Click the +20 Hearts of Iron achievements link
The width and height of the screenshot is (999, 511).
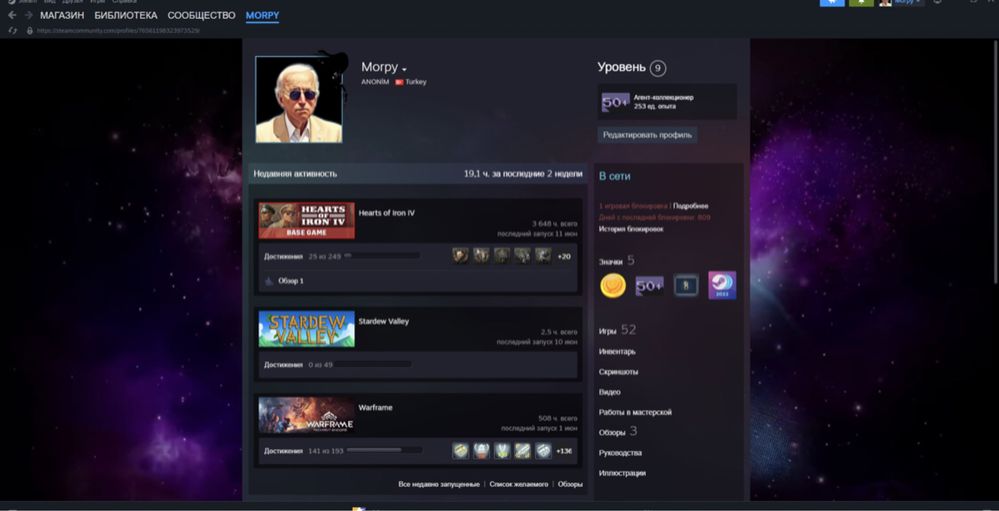(564, 257)
